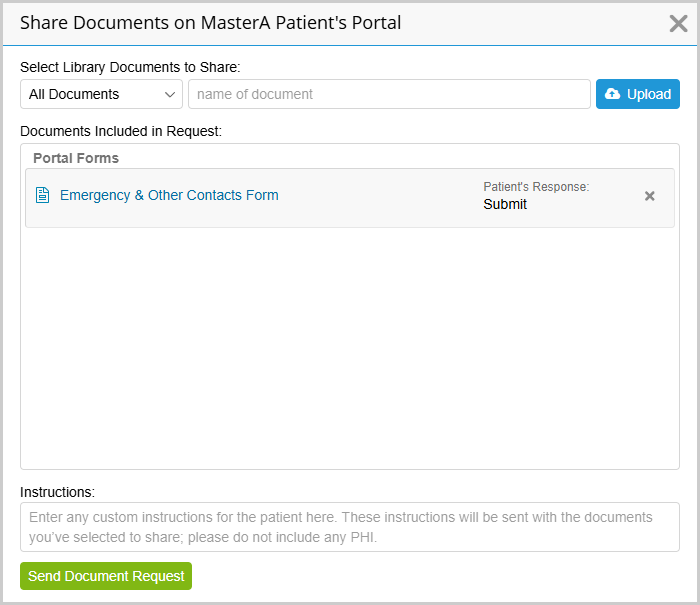Click the document icon beside Emergency form

42,195
